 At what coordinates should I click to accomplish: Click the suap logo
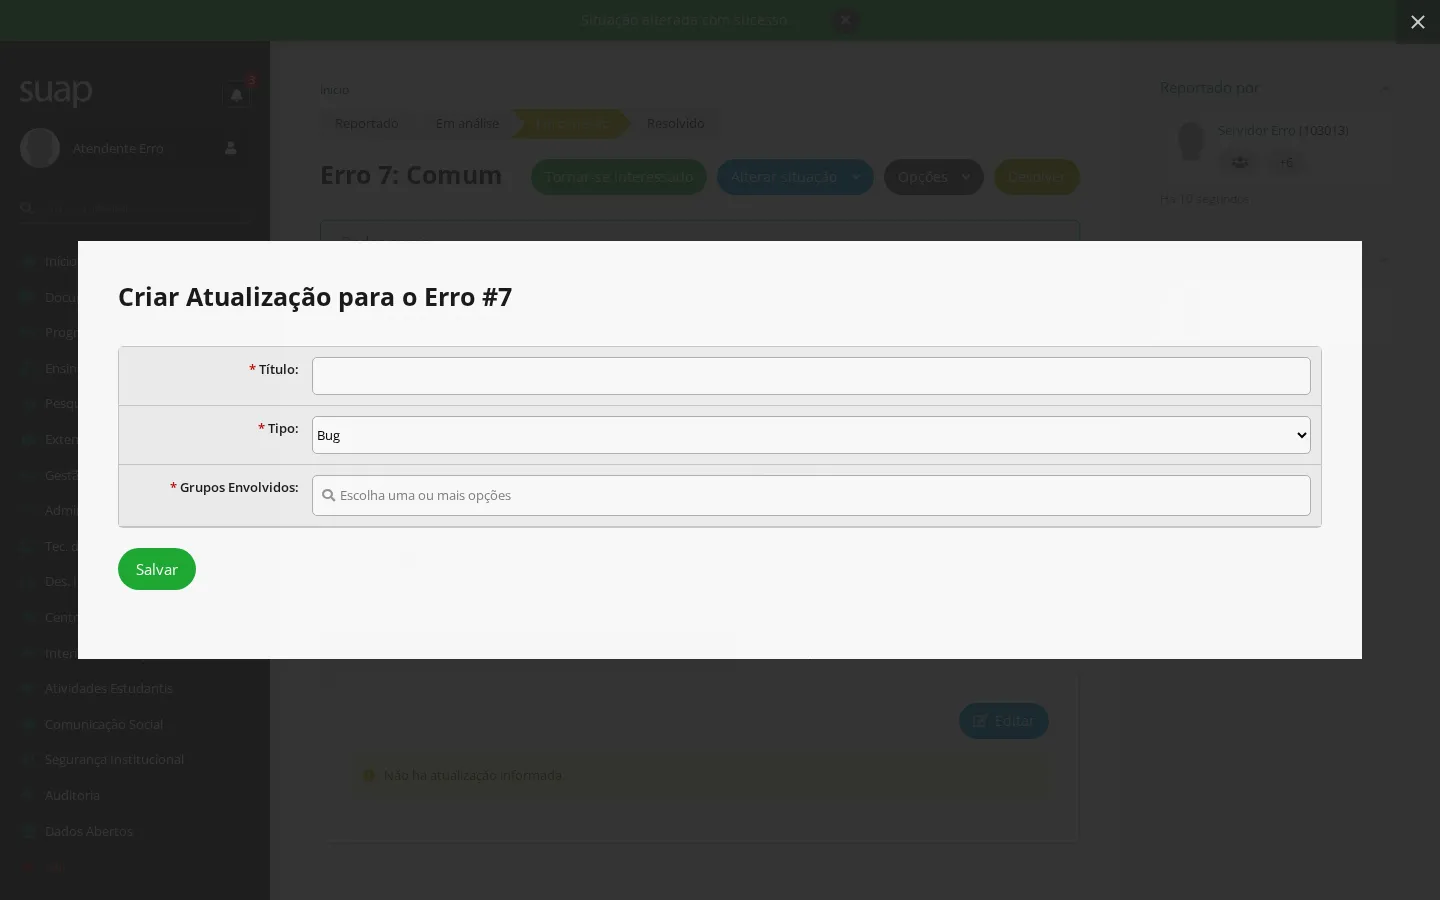pos(56,92)
